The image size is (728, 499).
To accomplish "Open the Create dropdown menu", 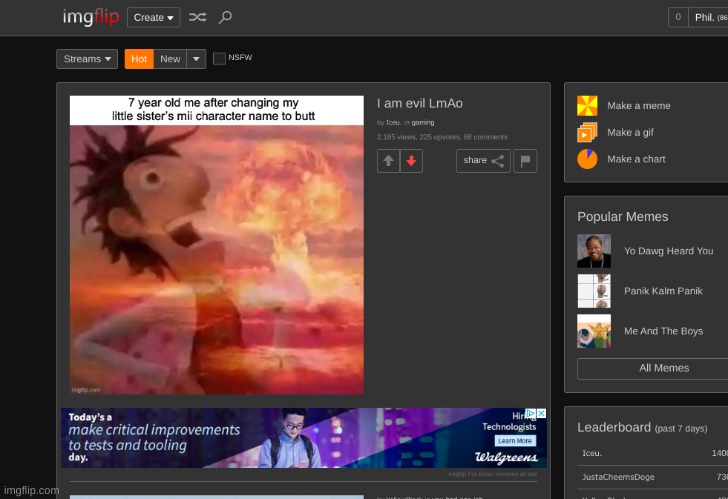I will pyautogui.click(x=154, y=18).
